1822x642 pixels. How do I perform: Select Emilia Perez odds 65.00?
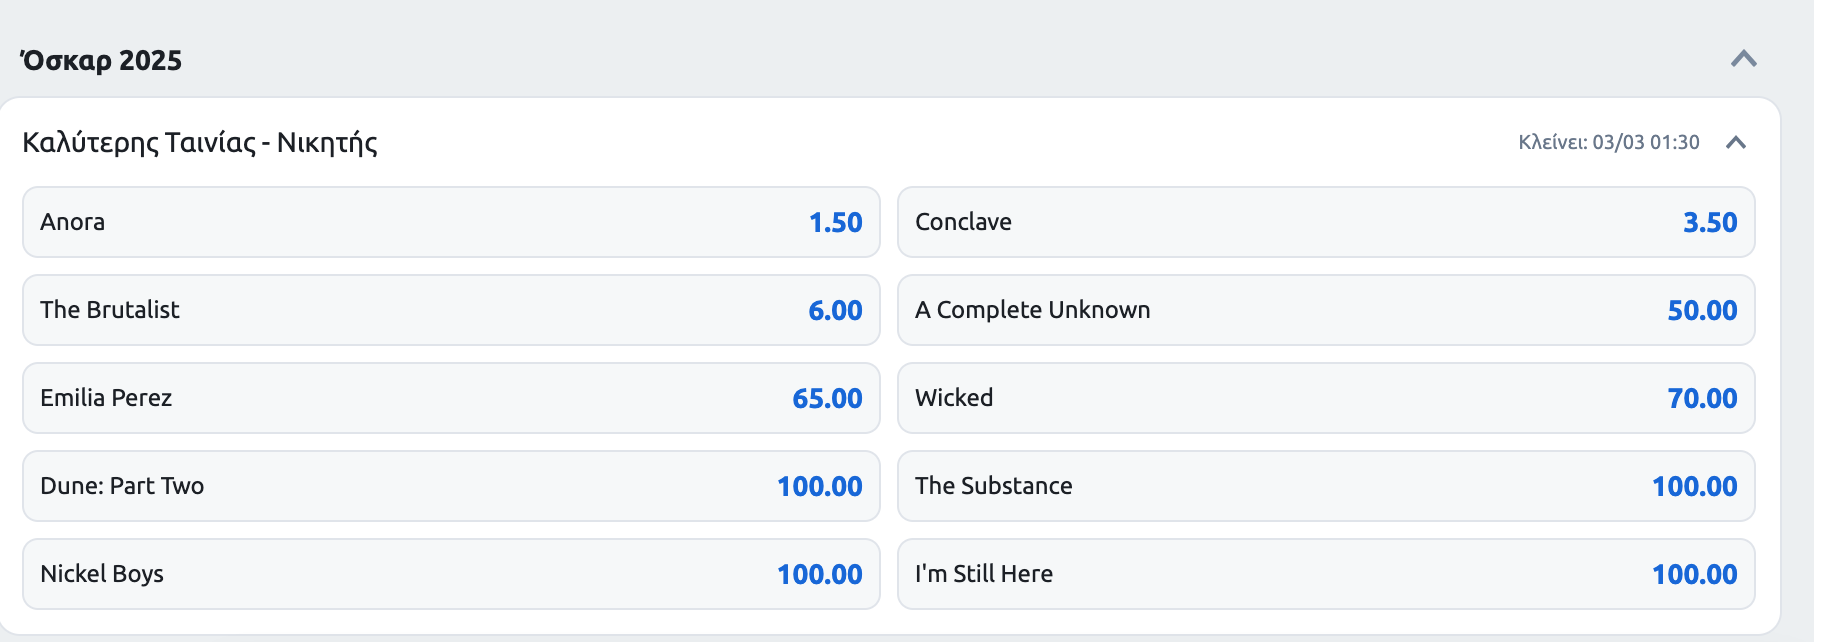click(450, 398)
